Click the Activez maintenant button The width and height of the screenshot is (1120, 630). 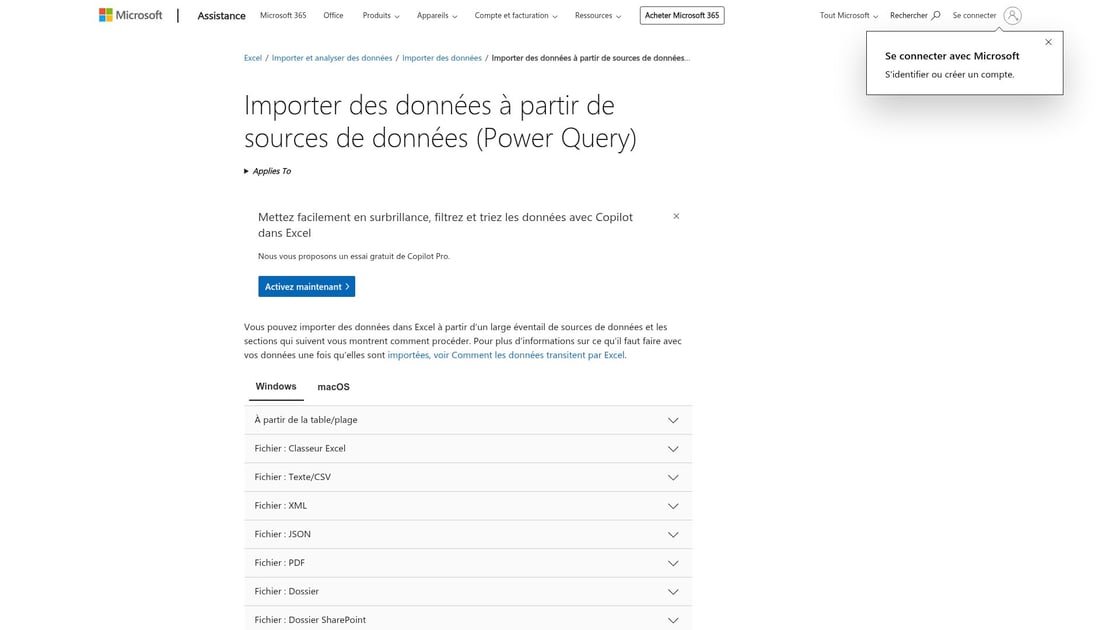306,286
